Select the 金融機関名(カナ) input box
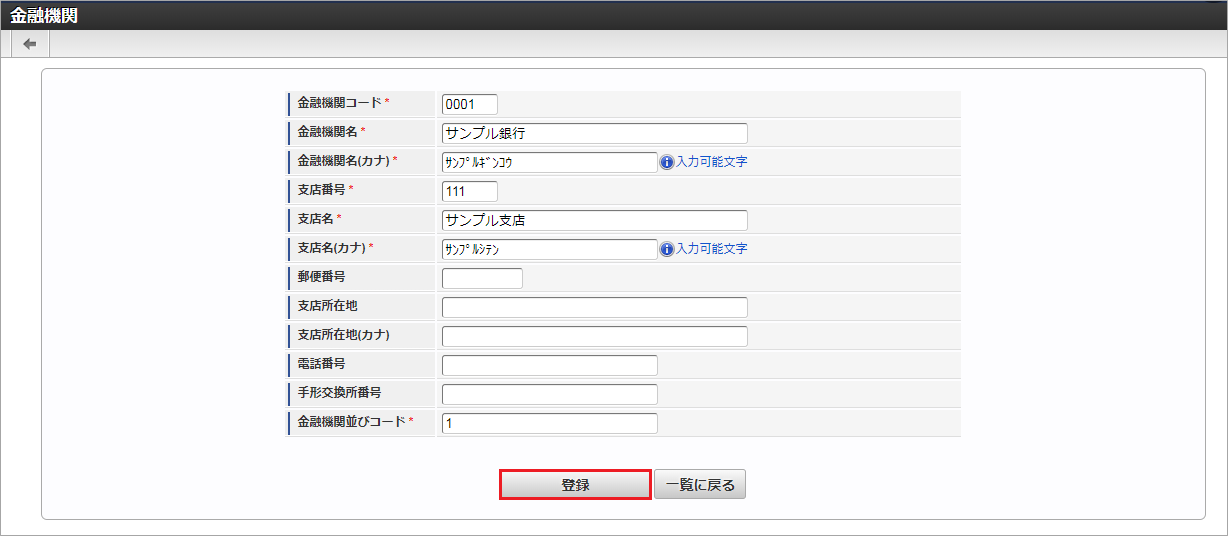Image resolution: width=1228 pixels, height=536 pixels. (x=549, y=162)
